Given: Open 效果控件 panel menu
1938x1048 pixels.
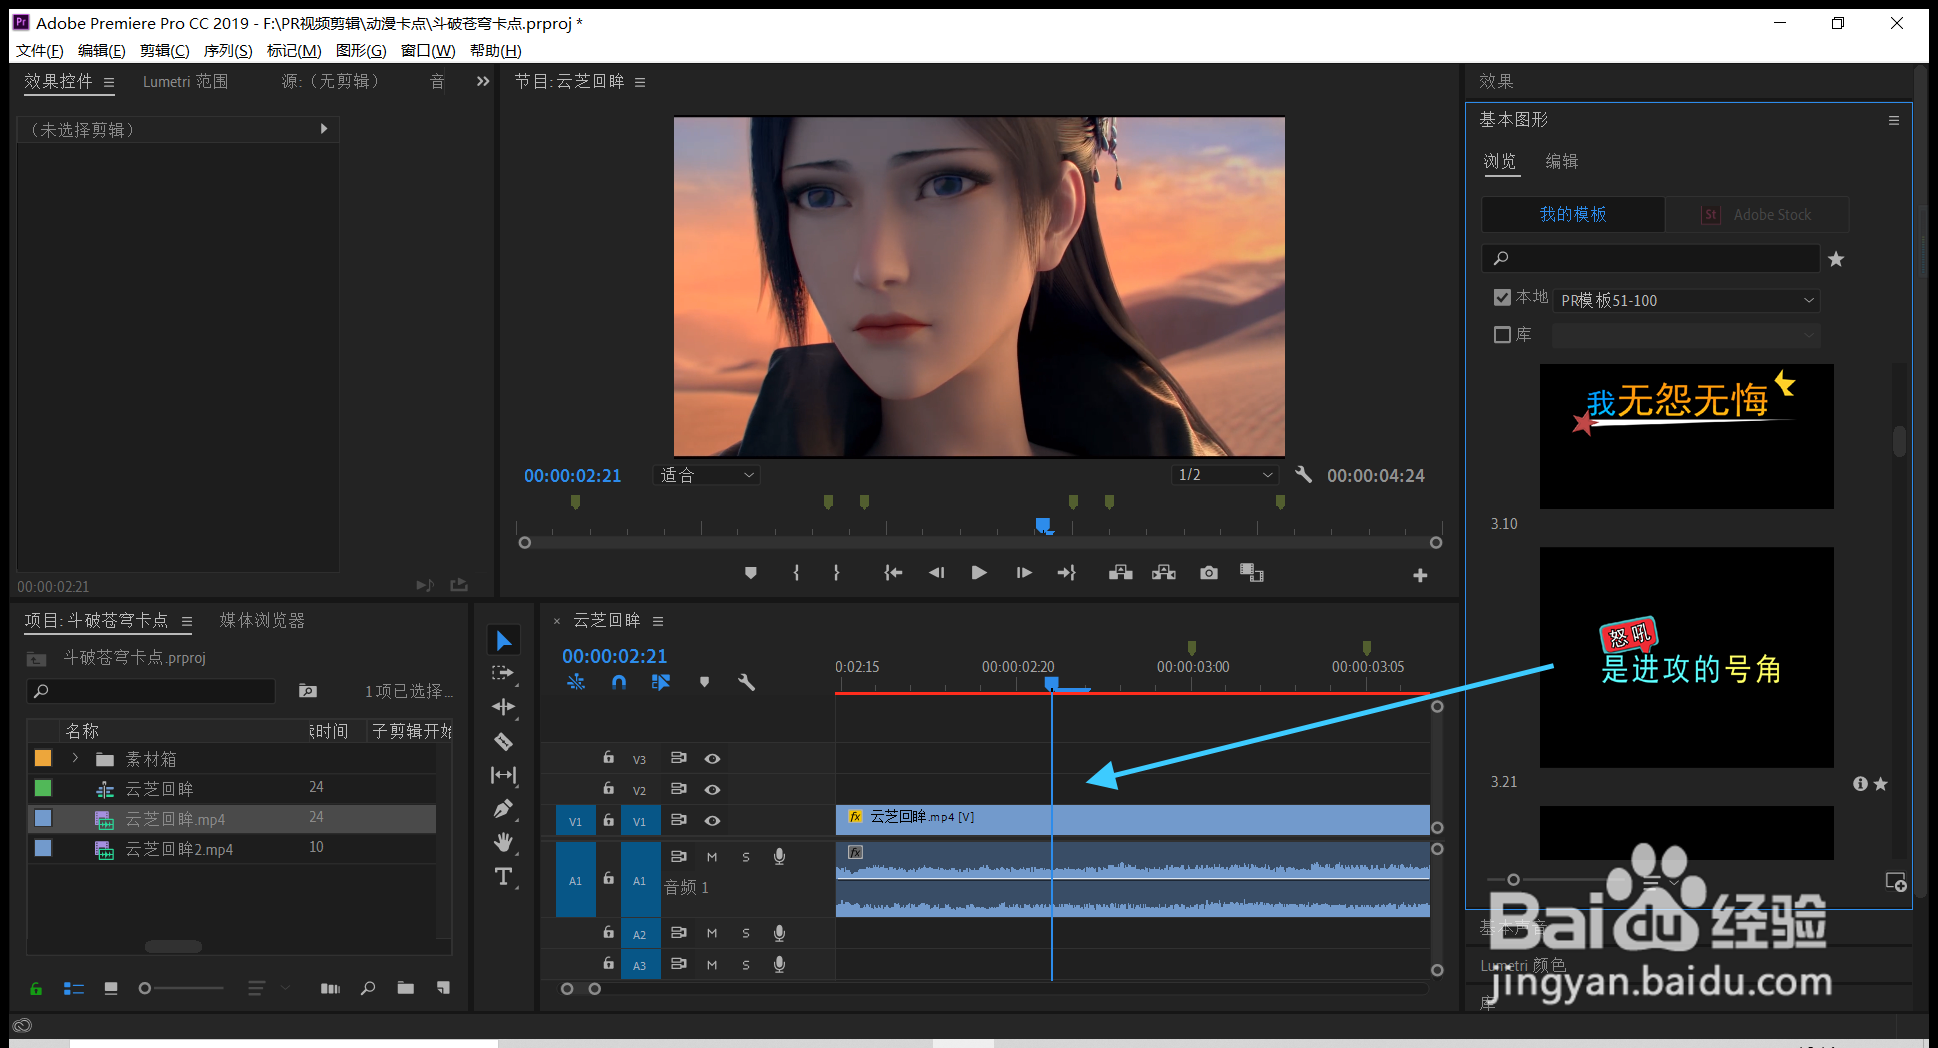Looking at the screenshot, I should click(x=109, y=82).
